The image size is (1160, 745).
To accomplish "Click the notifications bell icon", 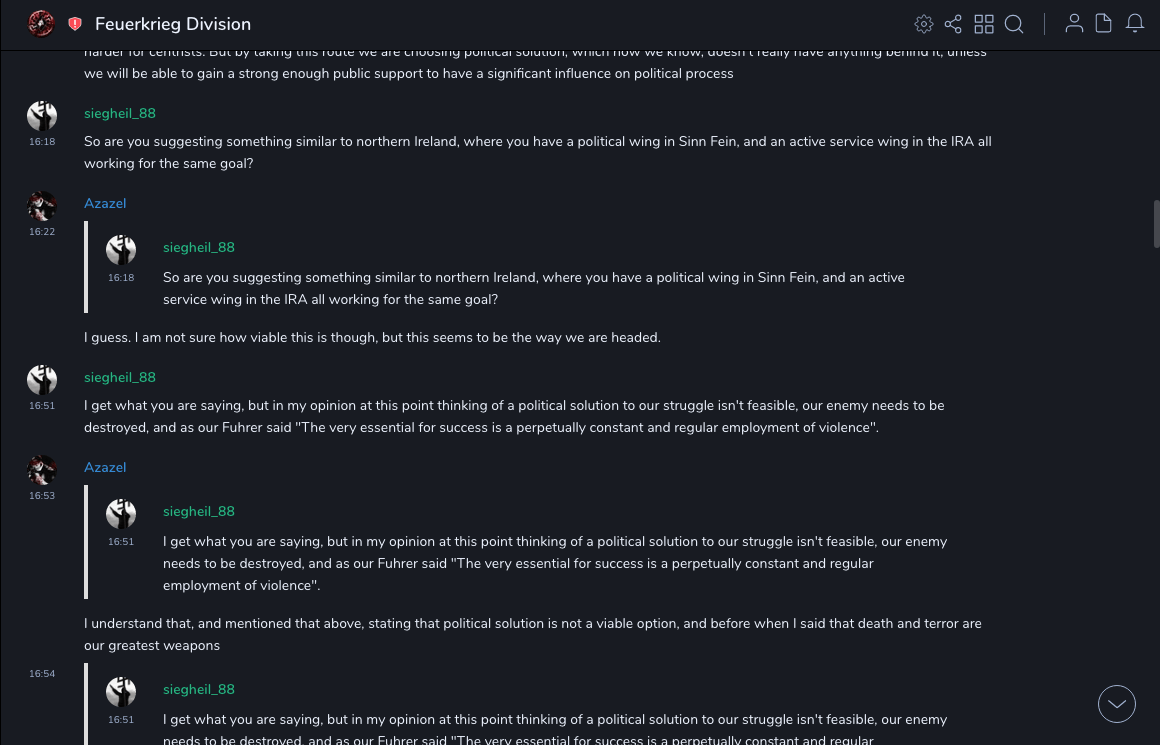I will pyautogui.click(x=1135, y=24).
